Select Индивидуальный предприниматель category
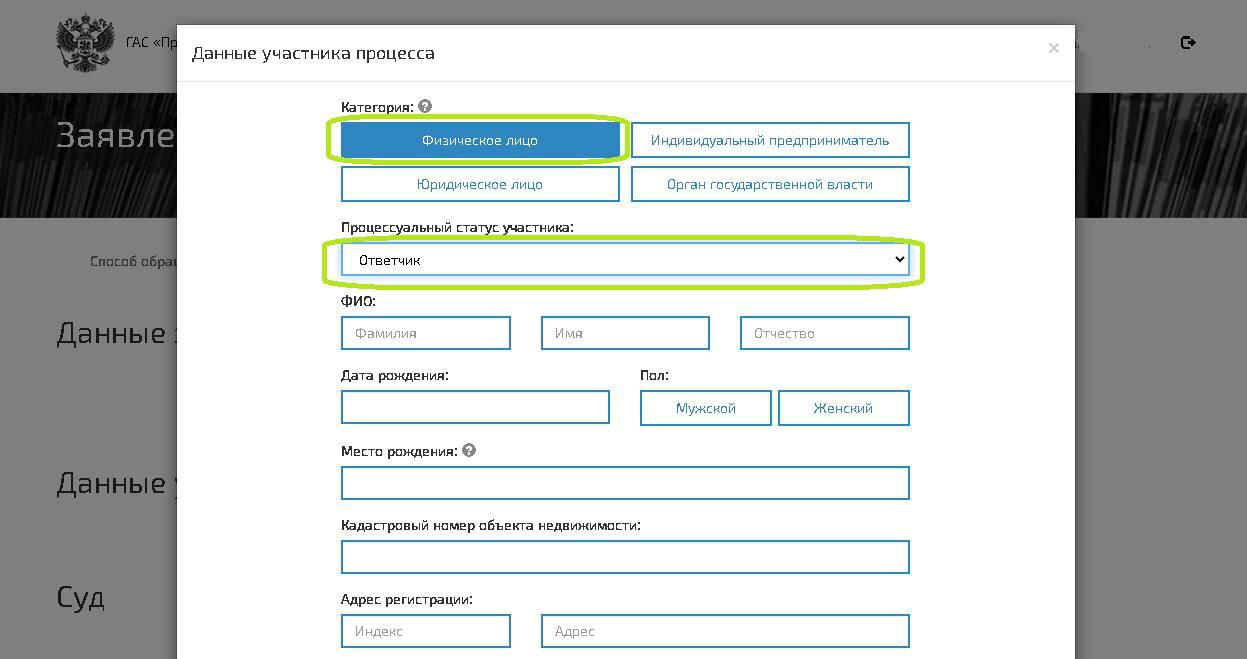This screenshot has height=659, width=1247. point(770,140)
